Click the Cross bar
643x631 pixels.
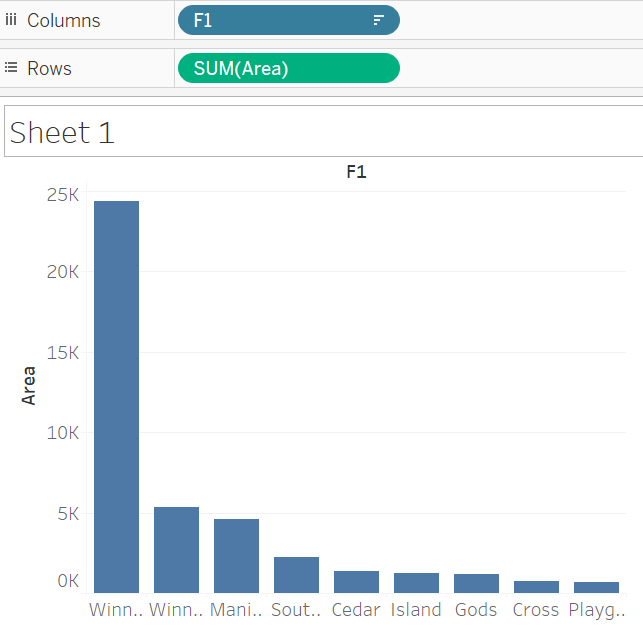536,587
